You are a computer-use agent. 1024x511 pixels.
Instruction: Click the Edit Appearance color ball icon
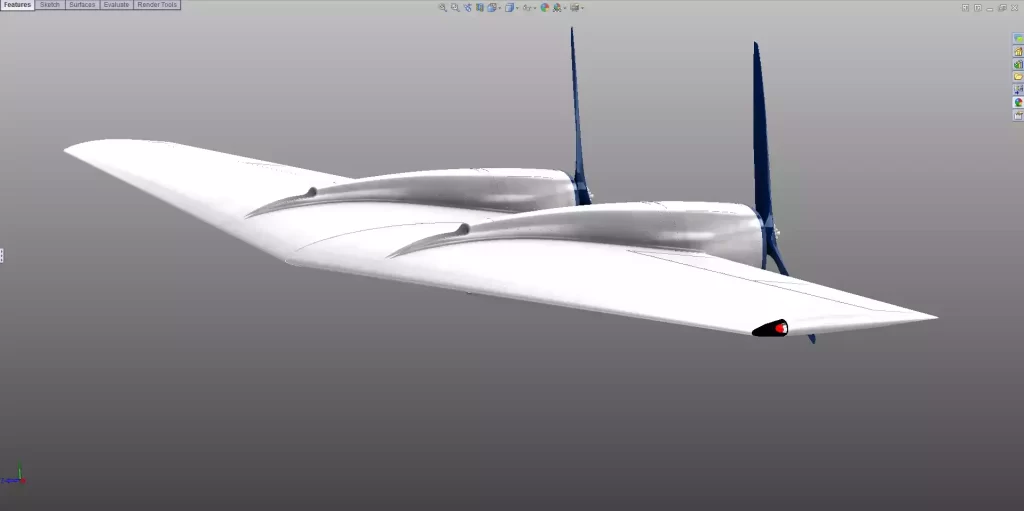(x=545, y=7)
